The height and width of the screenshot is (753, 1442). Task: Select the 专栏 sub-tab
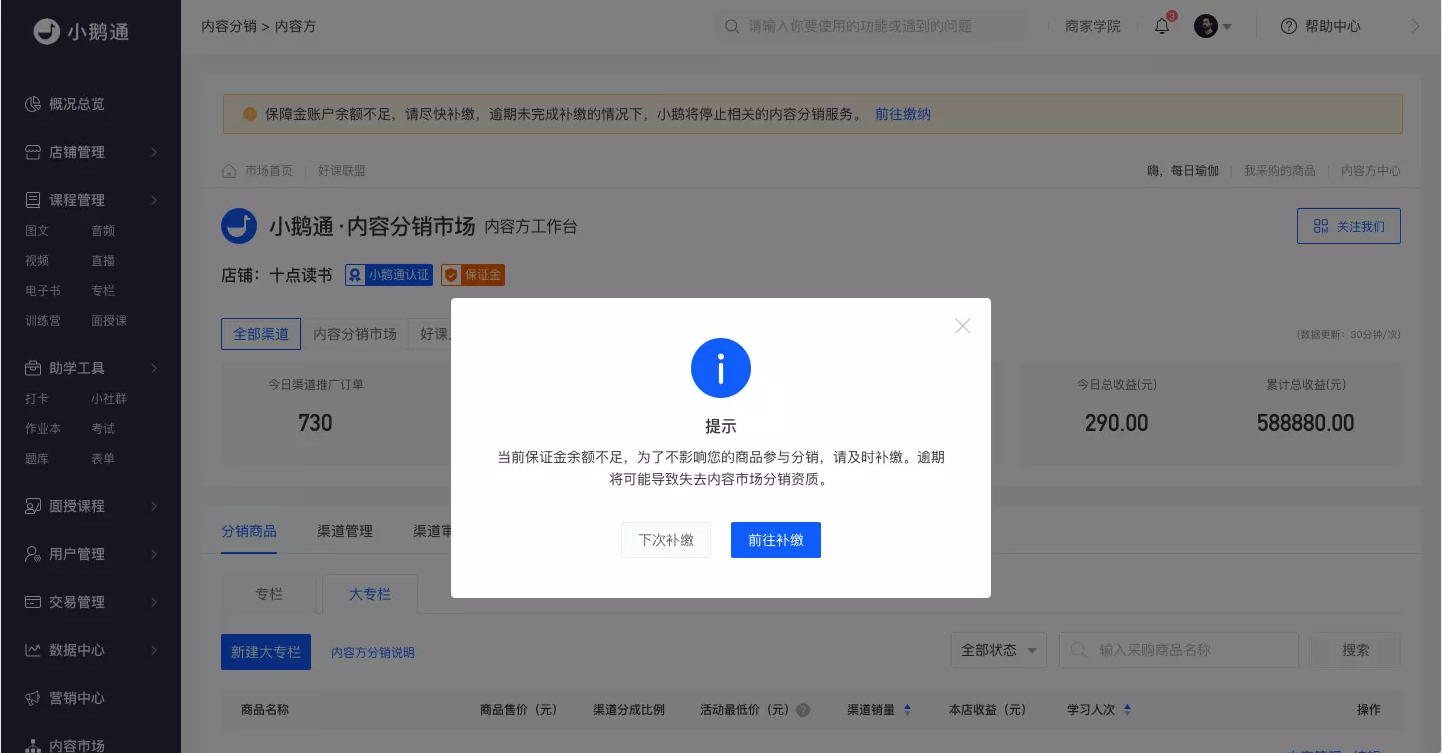269,594
